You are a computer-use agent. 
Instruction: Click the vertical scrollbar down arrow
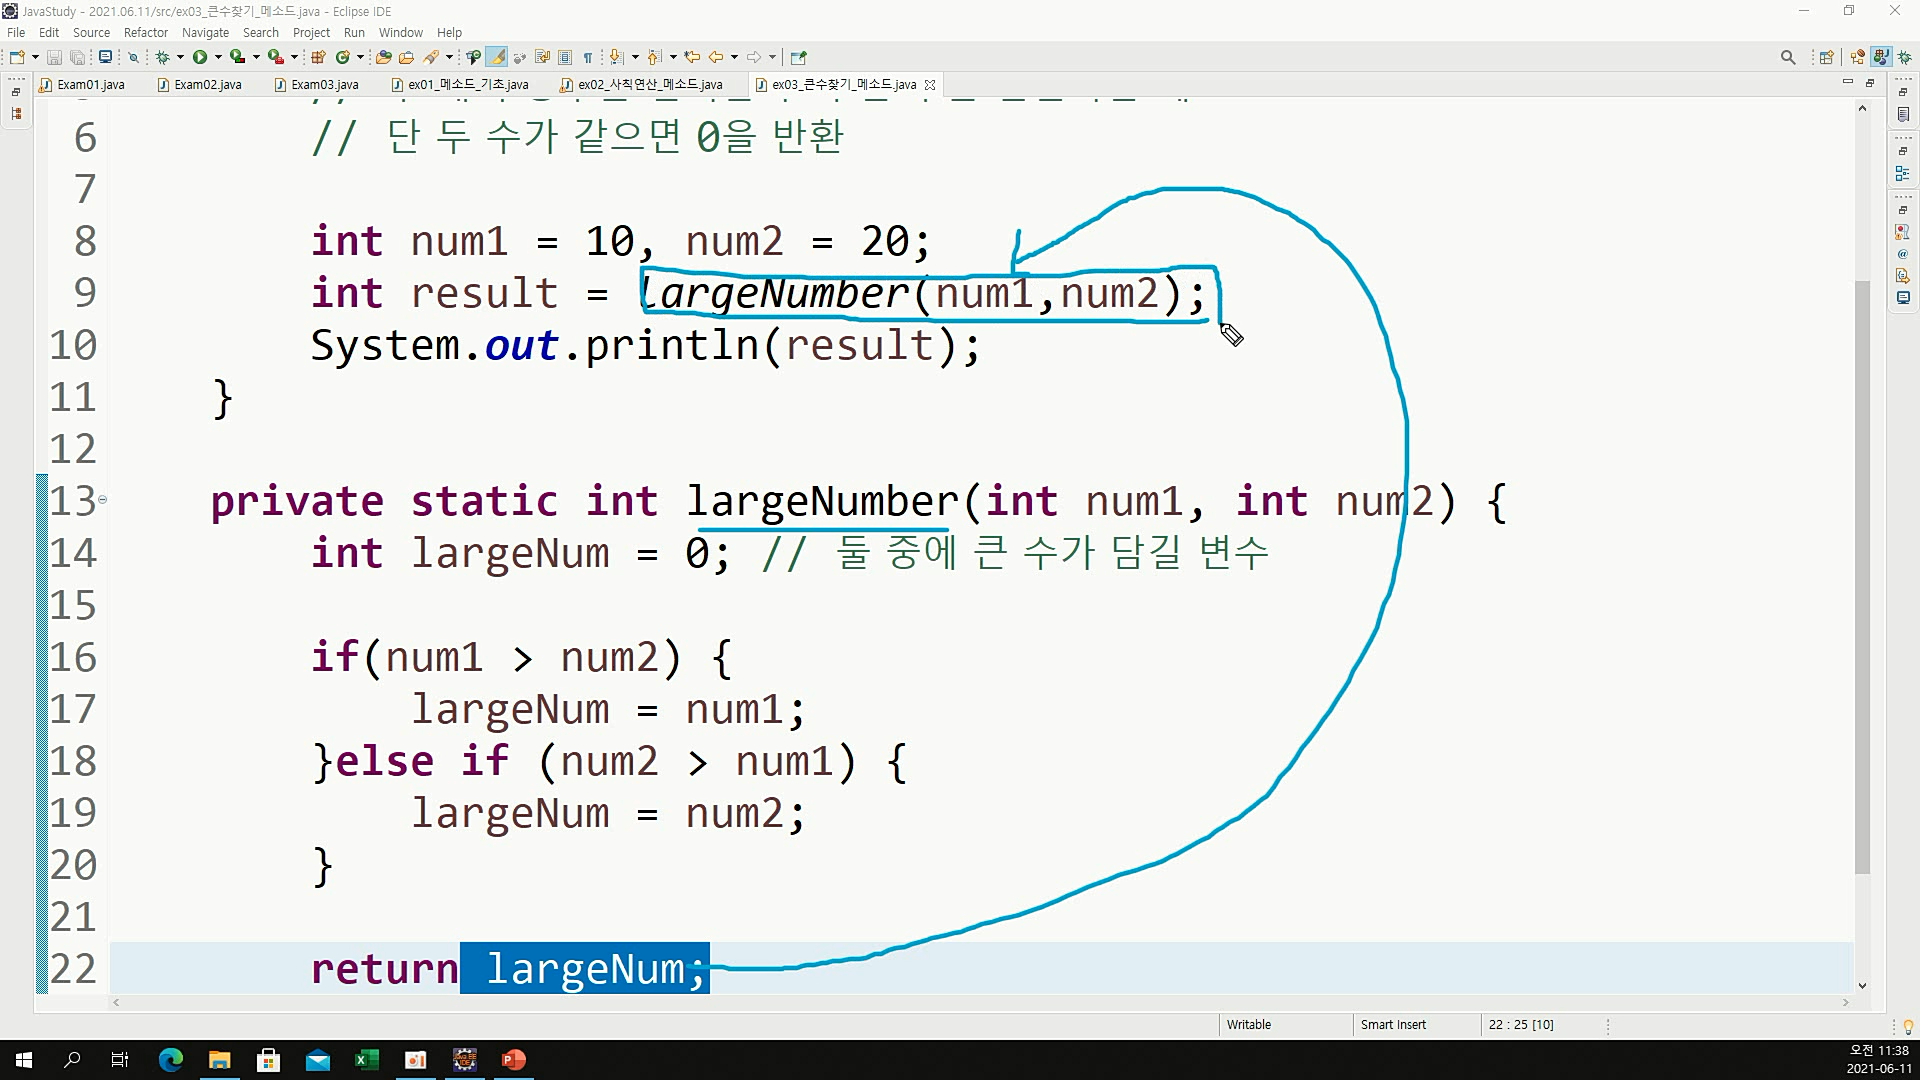(1862, 985)
